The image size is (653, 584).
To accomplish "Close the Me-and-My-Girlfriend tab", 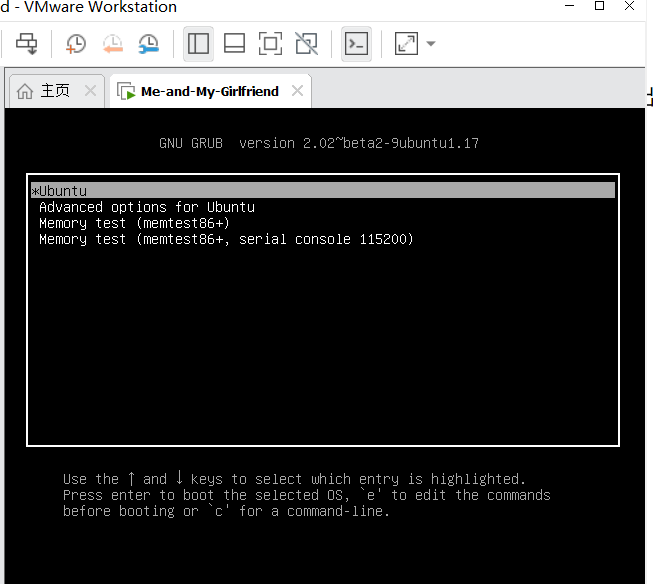I will coord(297,91).
